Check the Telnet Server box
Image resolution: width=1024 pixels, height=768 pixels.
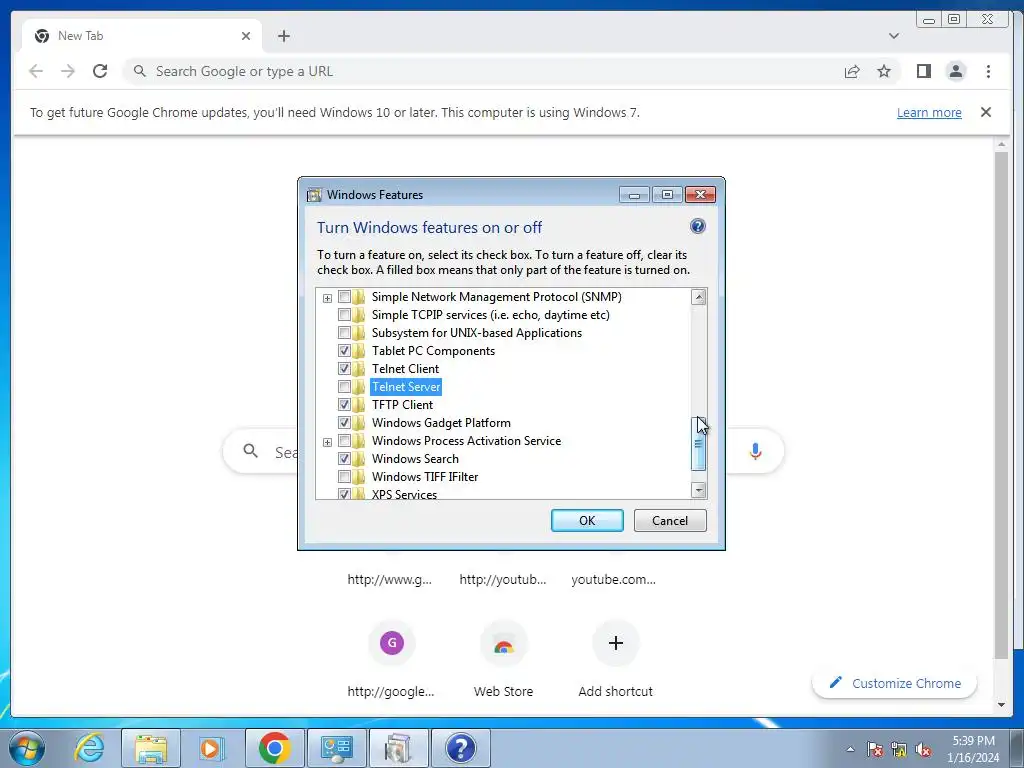(x=344, y=387)
